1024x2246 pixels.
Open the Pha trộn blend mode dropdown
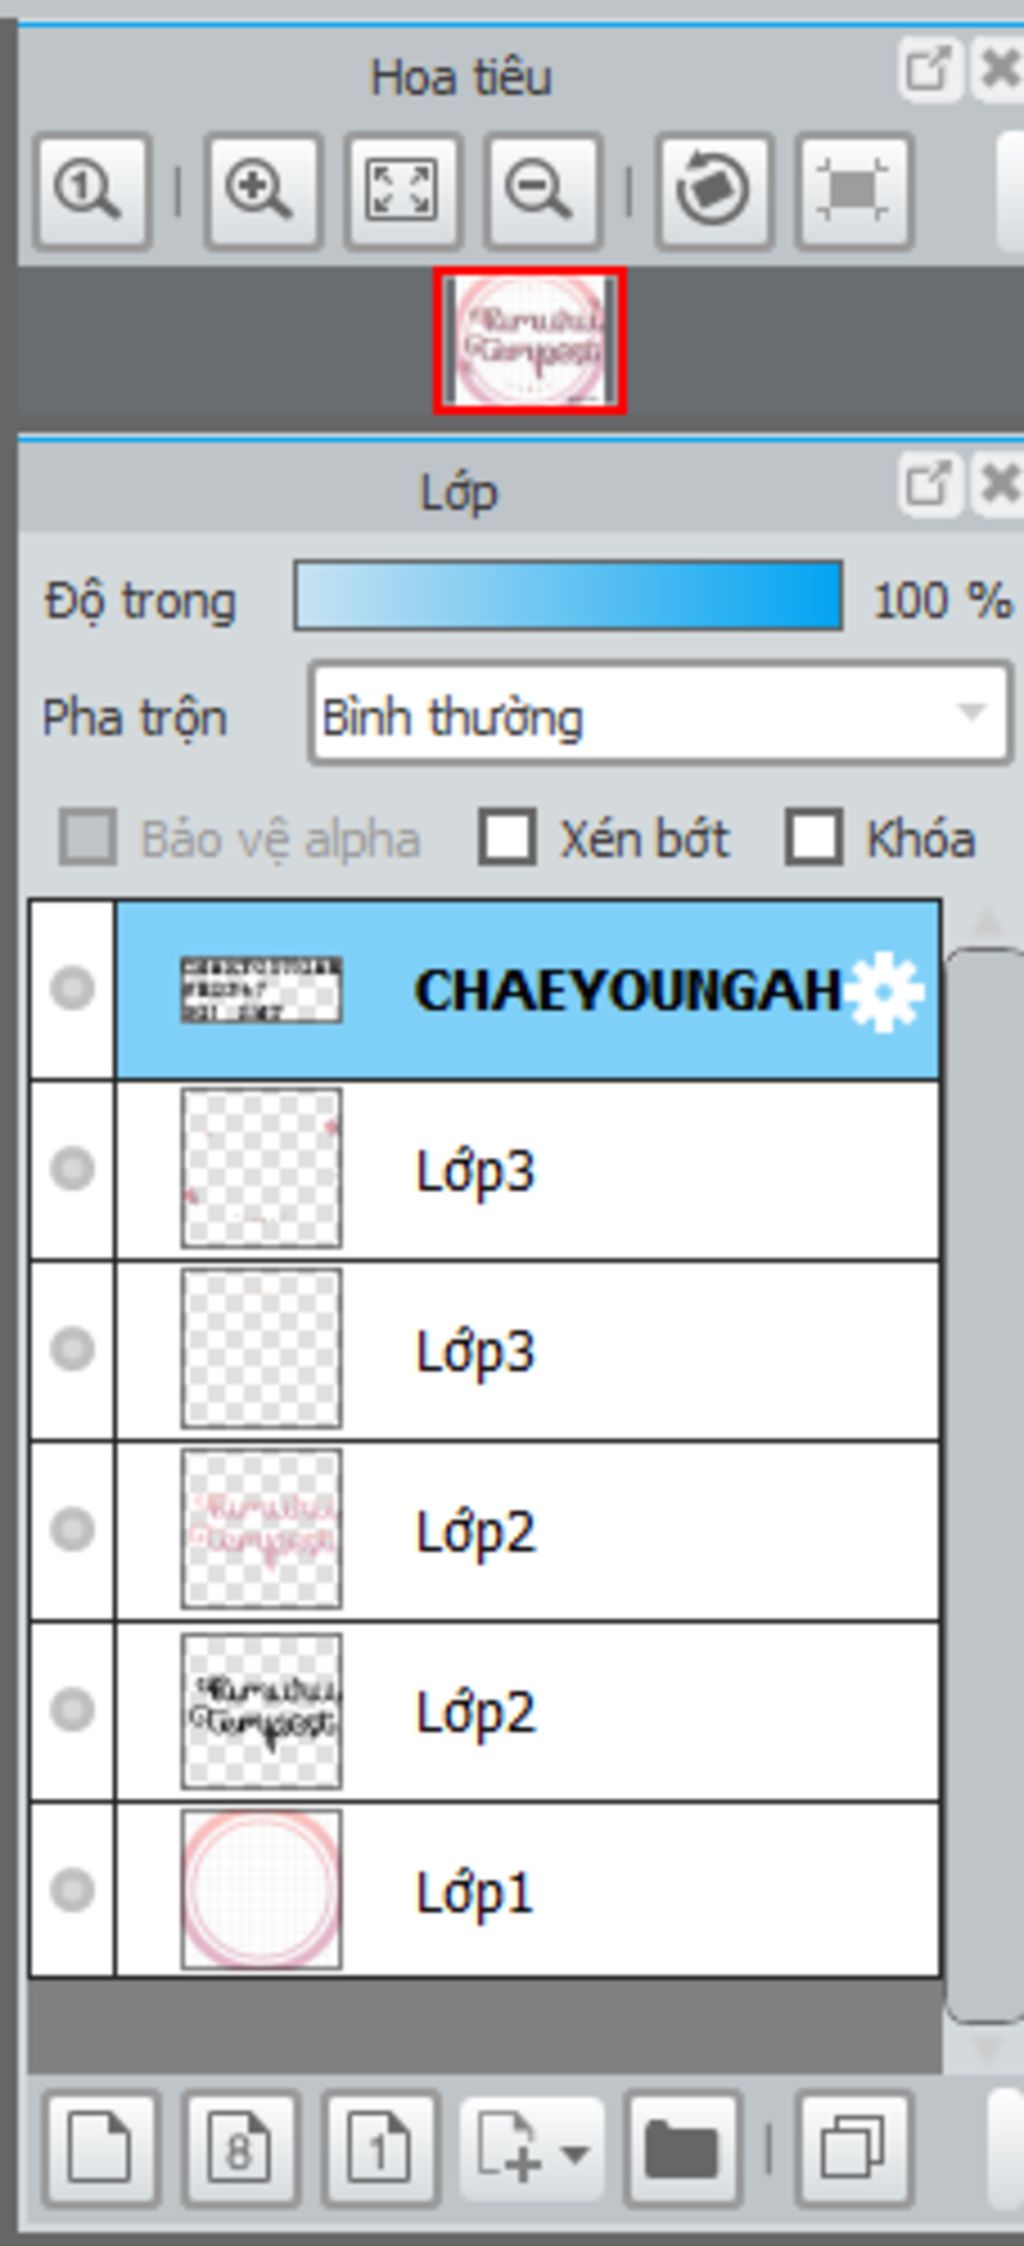(x=659, y=714)
